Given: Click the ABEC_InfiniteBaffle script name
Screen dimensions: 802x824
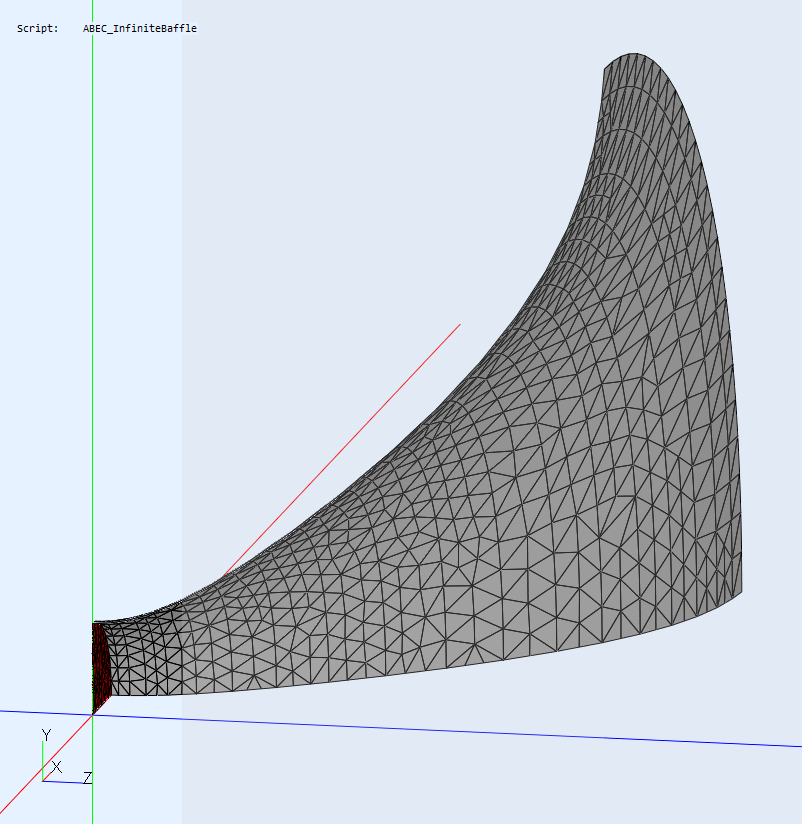Looking at the screenshot, I should tap(140, 28).
